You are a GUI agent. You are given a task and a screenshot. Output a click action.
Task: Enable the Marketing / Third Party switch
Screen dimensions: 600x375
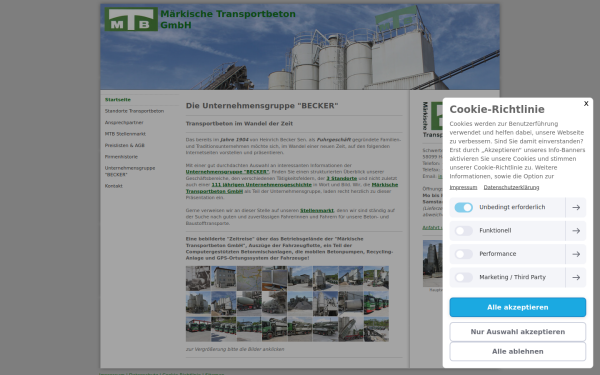click(463, 277)
